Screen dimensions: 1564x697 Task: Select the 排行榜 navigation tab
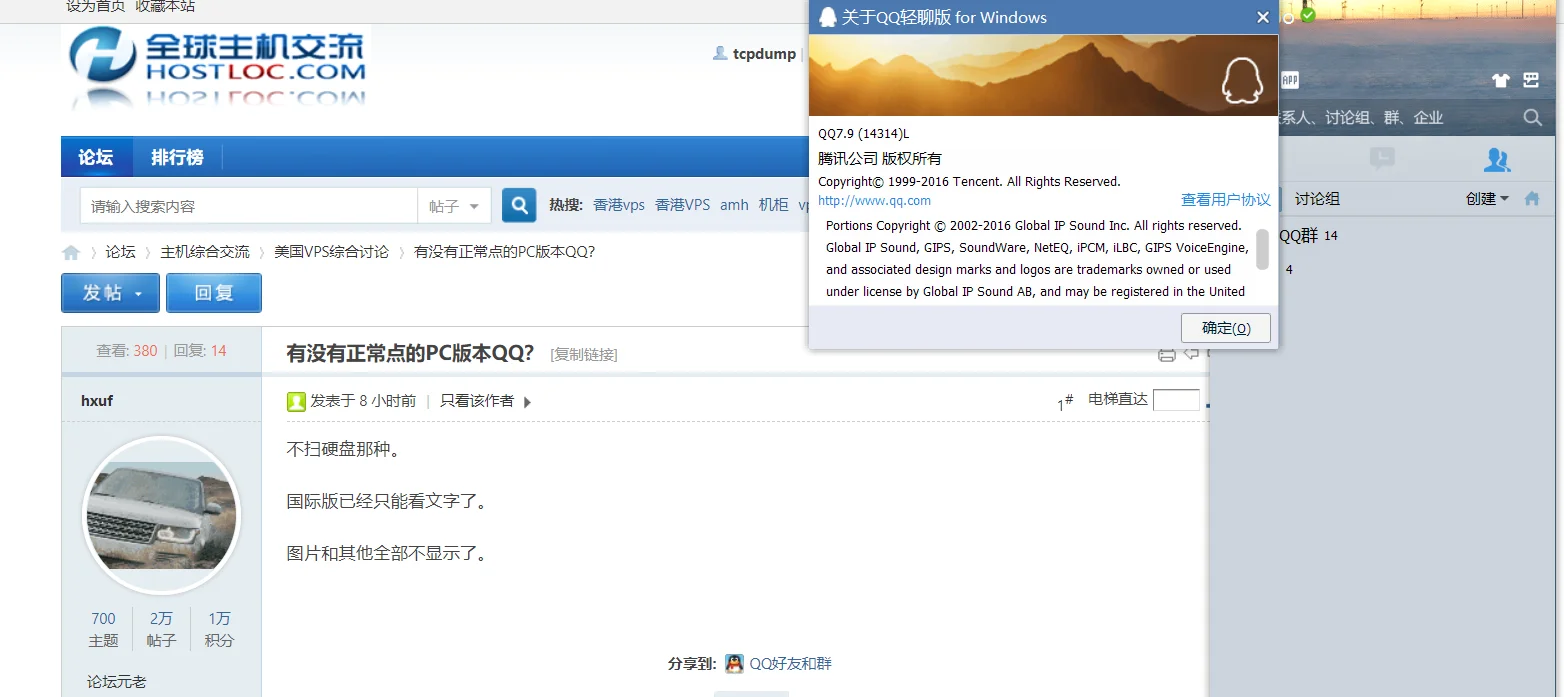point(177,157)
